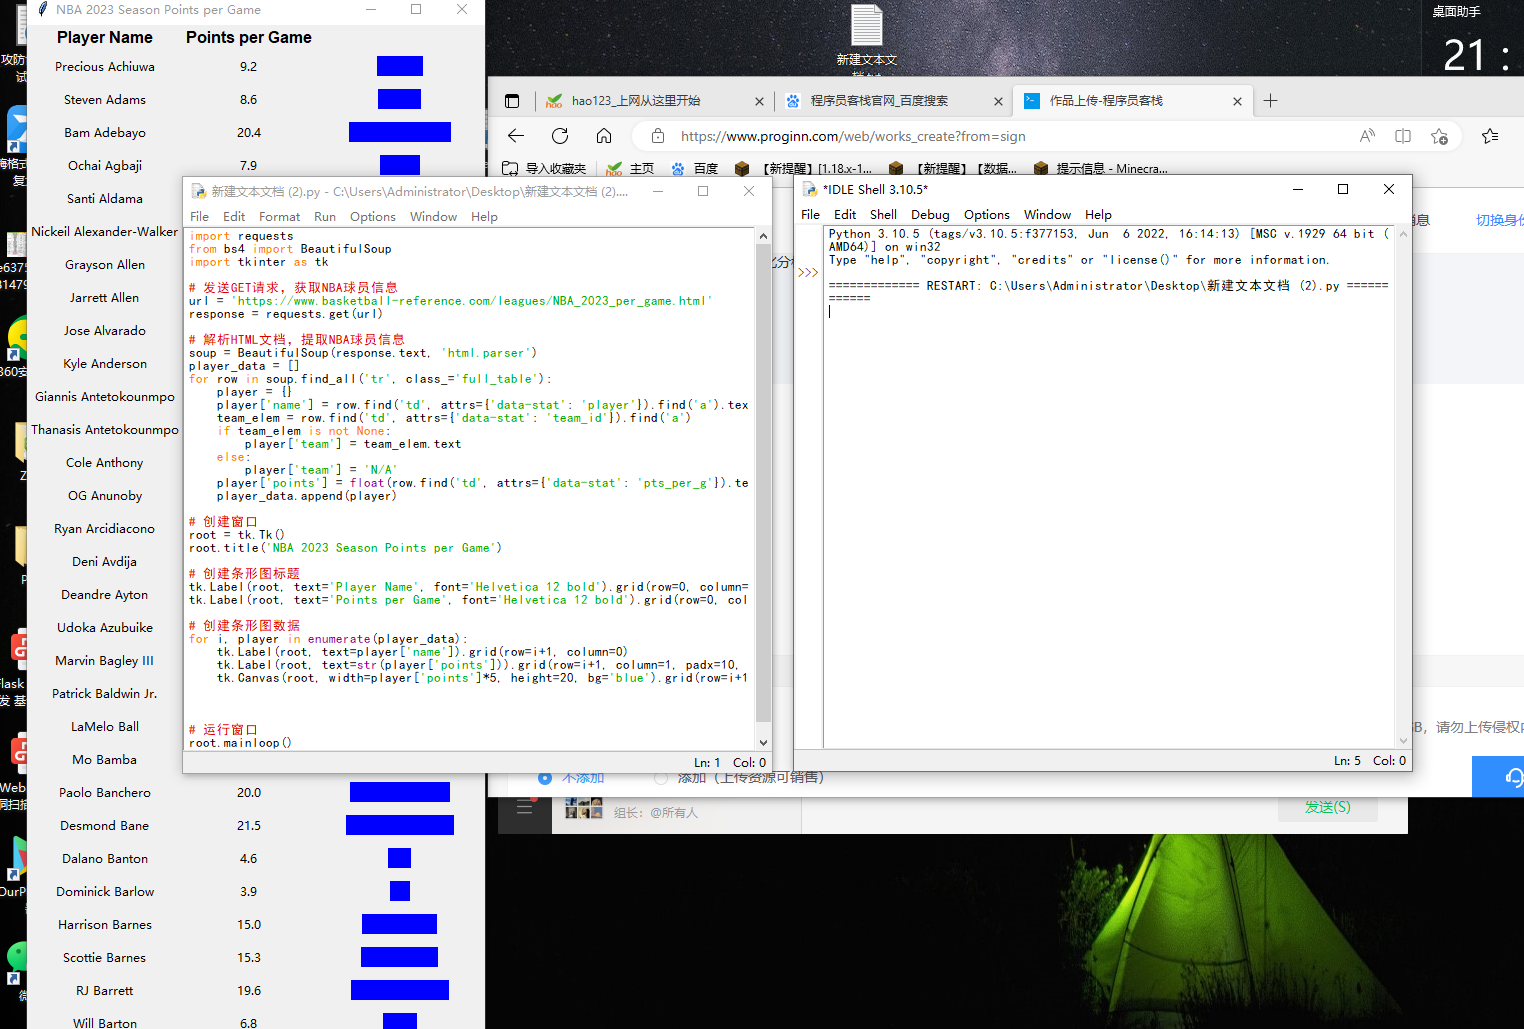1524x1029 pixels.
Task: Close the 作品上传-程序员客栈 tab
Action: tap(1237, 101)
